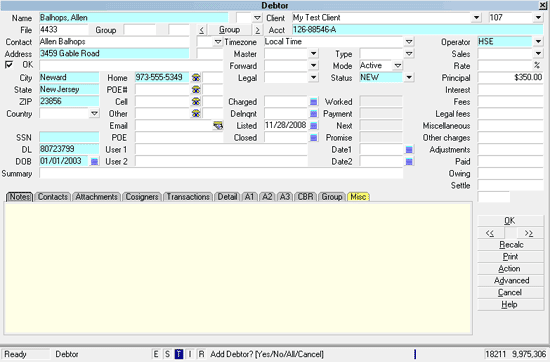Click the highlighted T status bar indicator
Screen dimensions: 550x362
(179, 354)
